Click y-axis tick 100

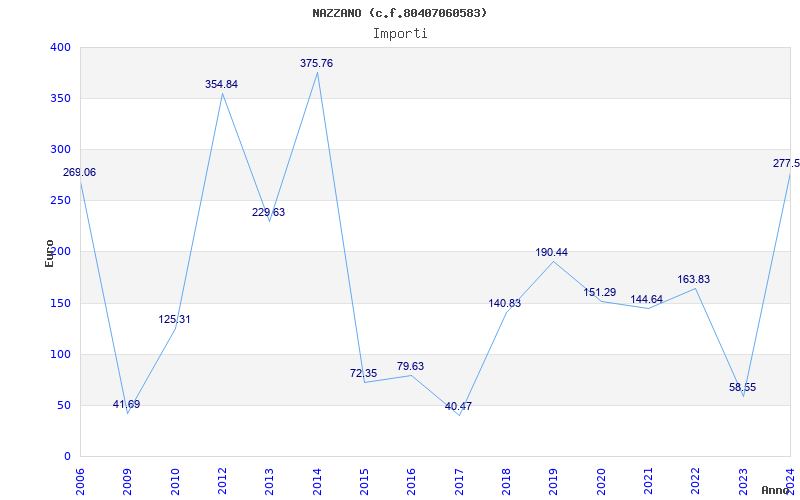tap(60, 355)
